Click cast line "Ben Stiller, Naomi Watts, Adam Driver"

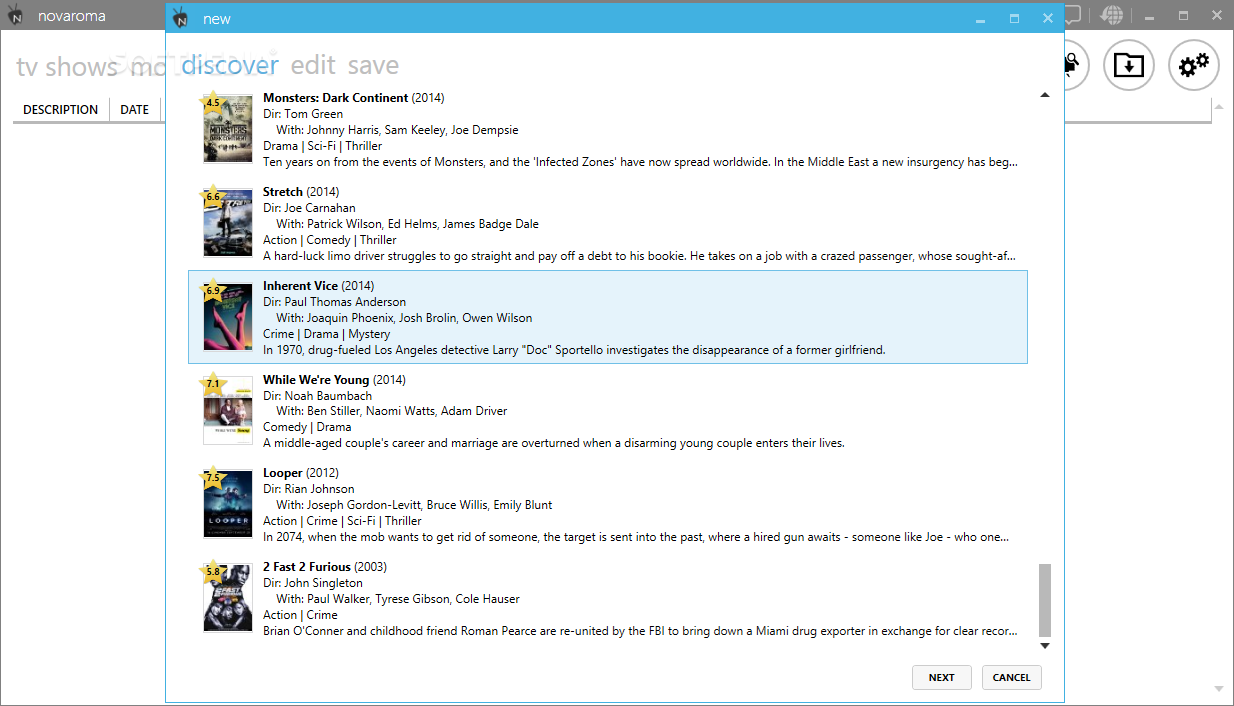coord(407,411)
